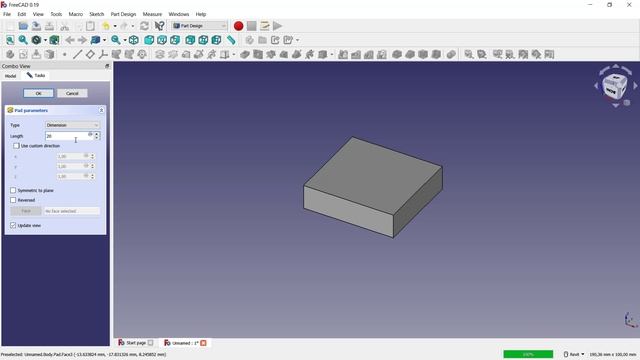Open the Help menu
Screen dimensions: 640x360
coord(201,14)
